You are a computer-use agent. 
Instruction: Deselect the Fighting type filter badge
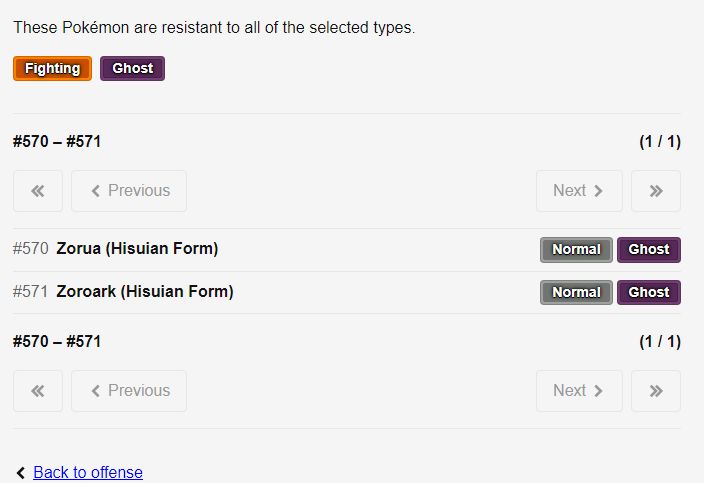click(52, 68)
